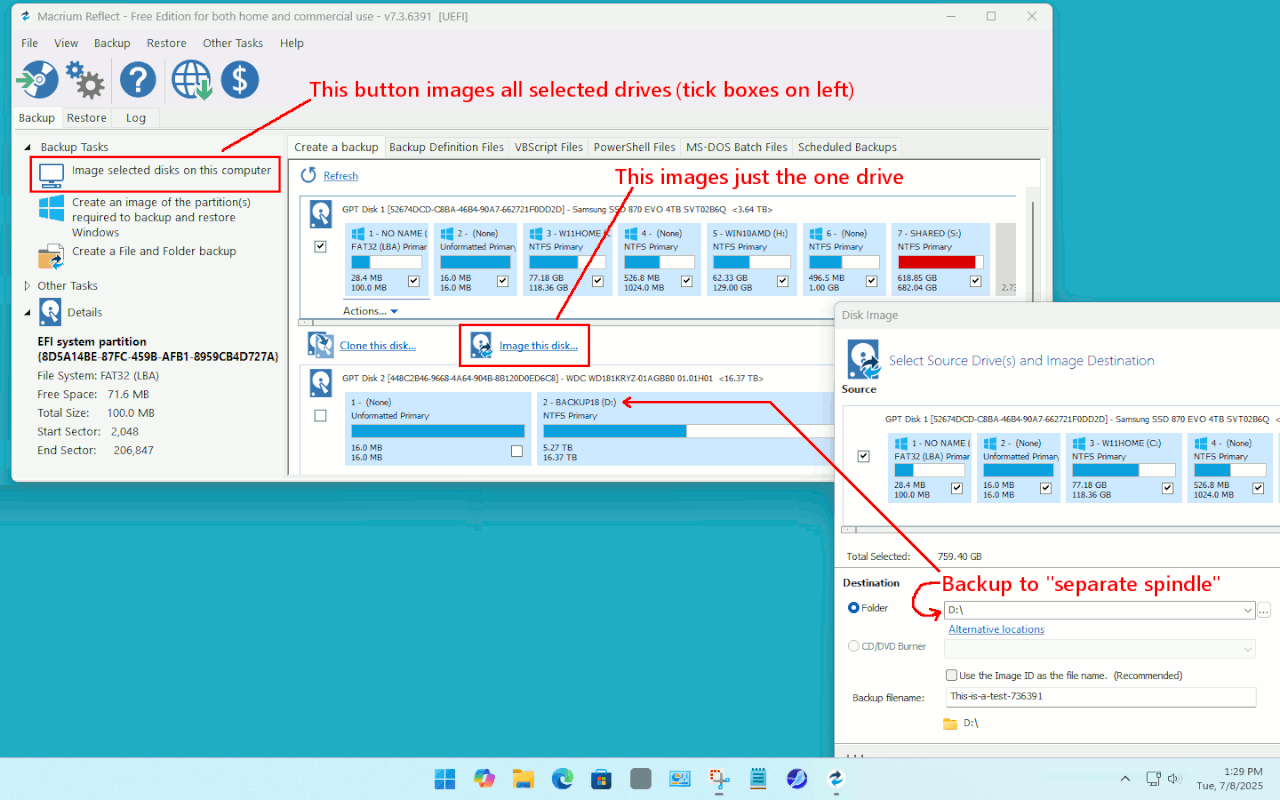Open default settings via the gears icon
The image size is (1280, 800).
click(86, 80)
